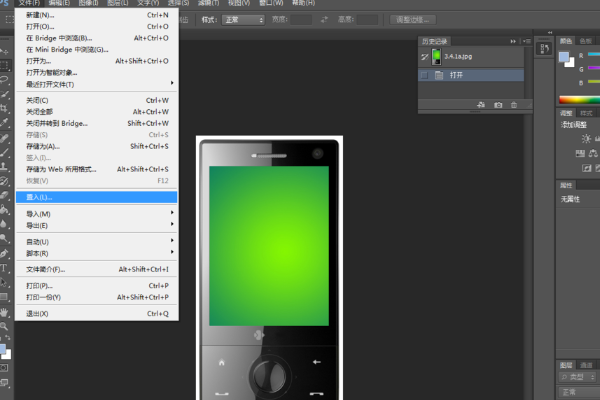Click the color spectrum ramp
Viewport: 600px width, 400px height.
pos(579,100)
